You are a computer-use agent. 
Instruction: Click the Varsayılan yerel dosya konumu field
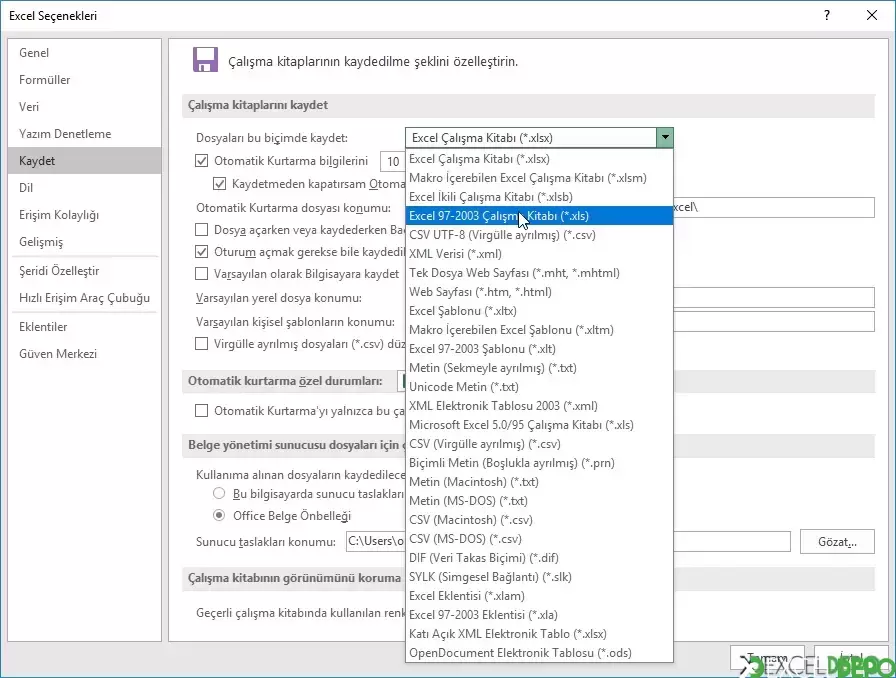coord(774,297)
